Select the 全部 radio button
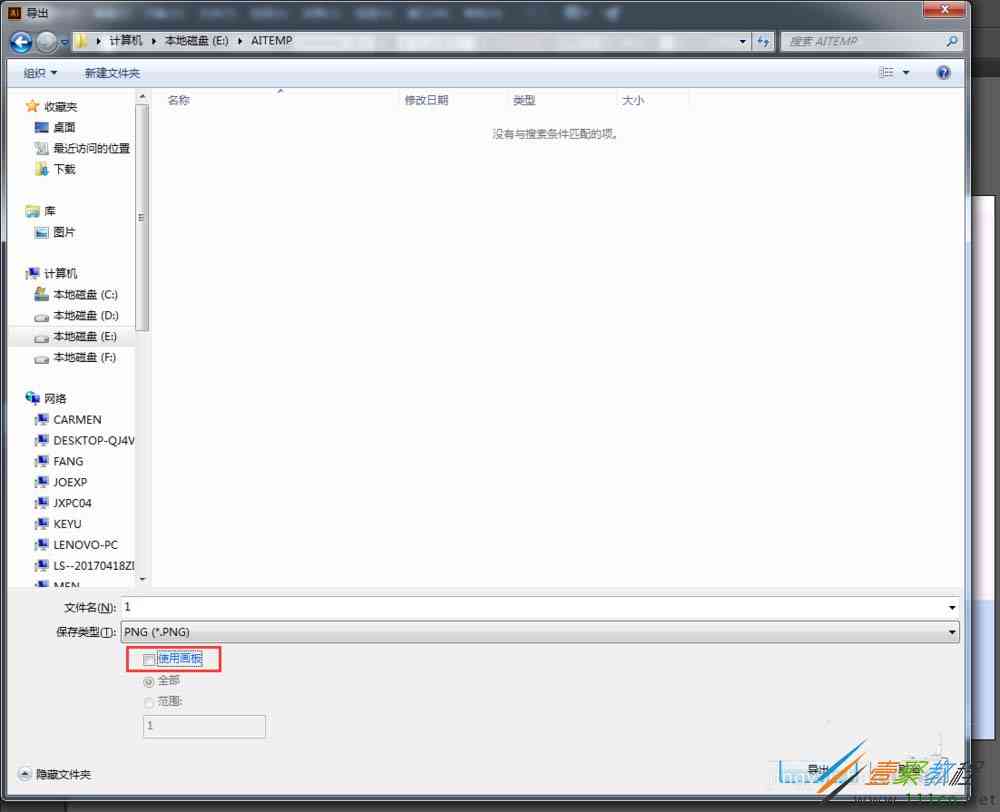 (x=149, y=682)
